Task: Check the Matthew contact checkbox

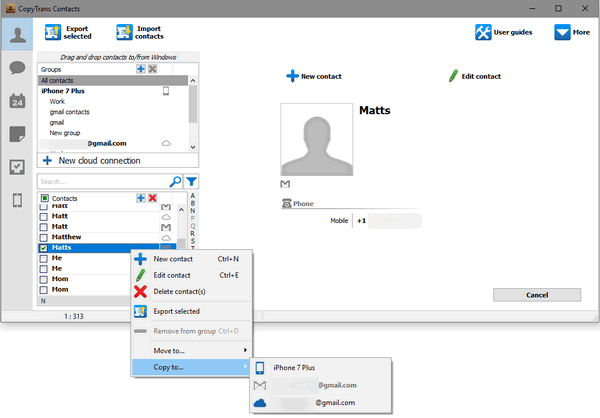Action: [44, 237]
